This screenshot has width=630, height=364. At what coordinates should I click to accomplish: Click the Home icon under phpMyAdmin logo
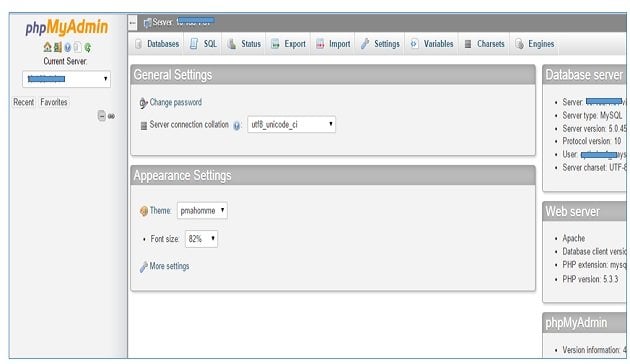click(47, 47)
